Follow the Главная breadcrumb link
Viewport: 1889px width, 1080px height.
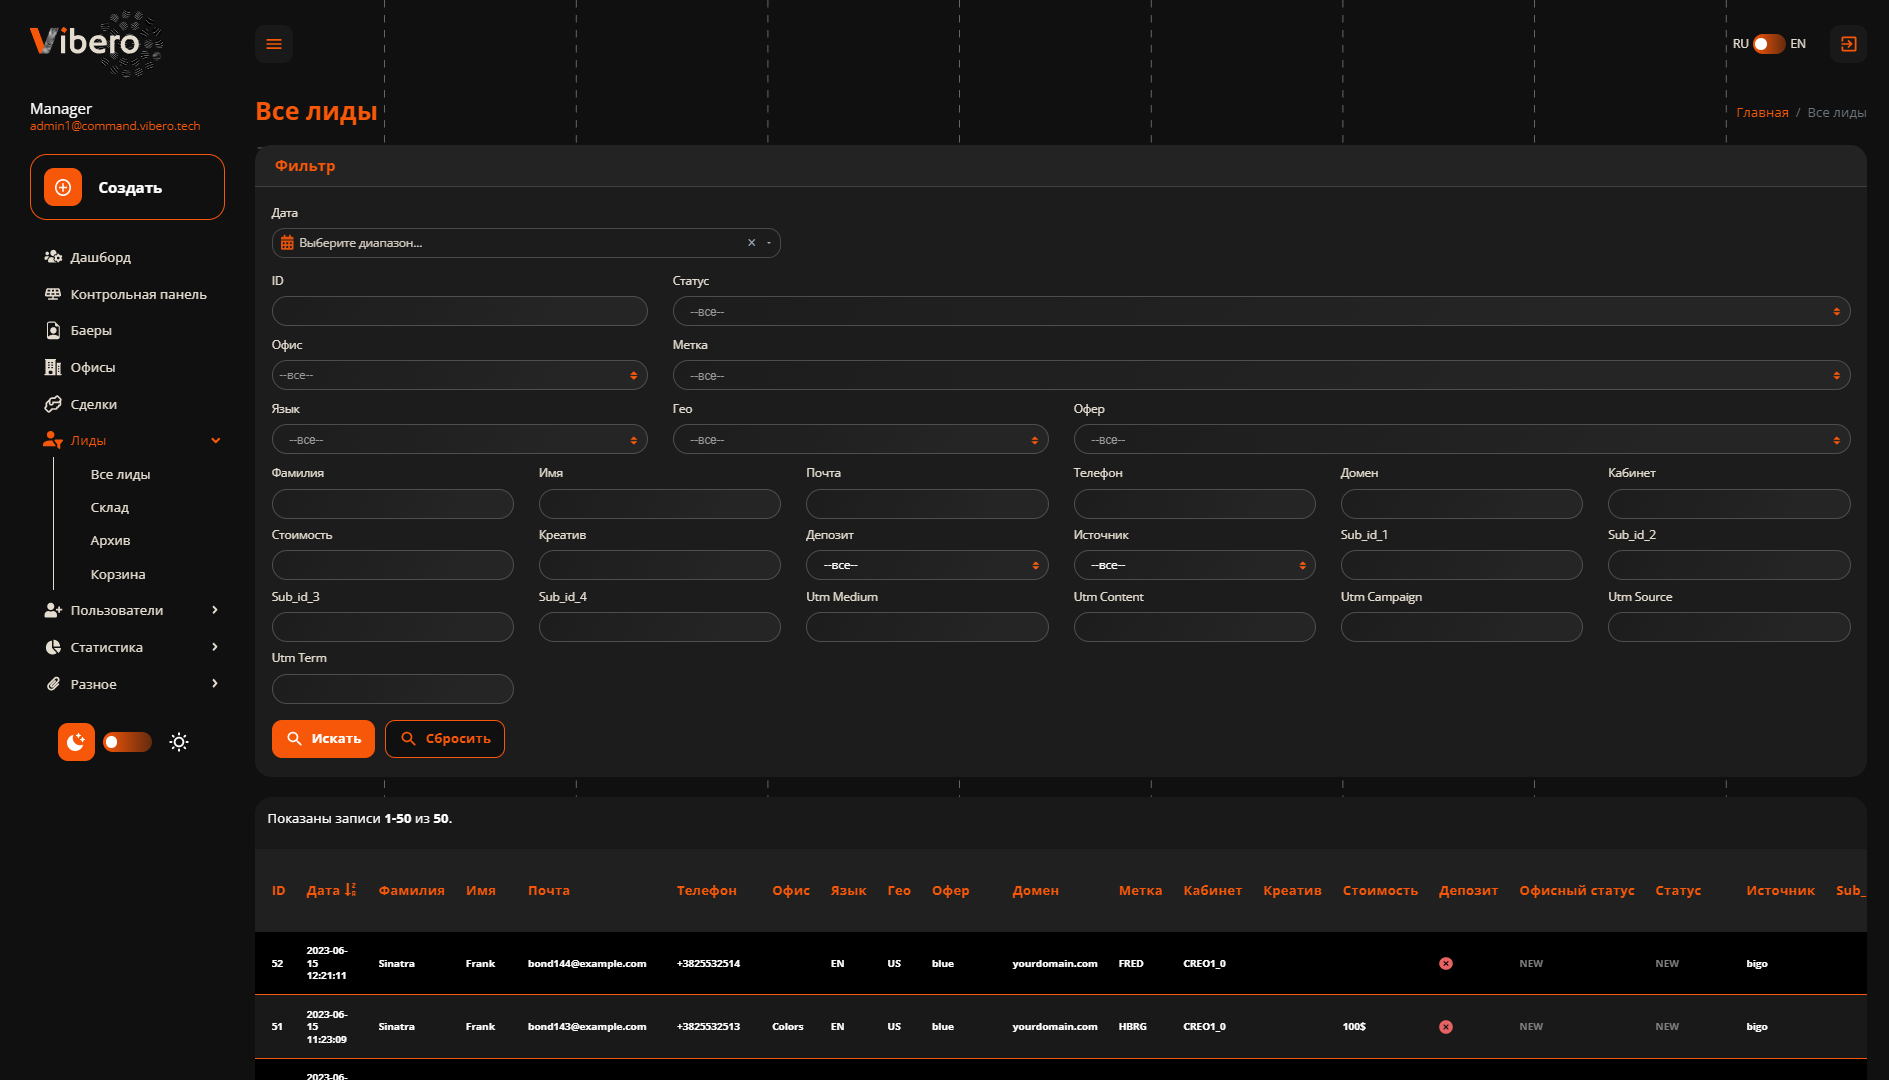pos(1762,113)
